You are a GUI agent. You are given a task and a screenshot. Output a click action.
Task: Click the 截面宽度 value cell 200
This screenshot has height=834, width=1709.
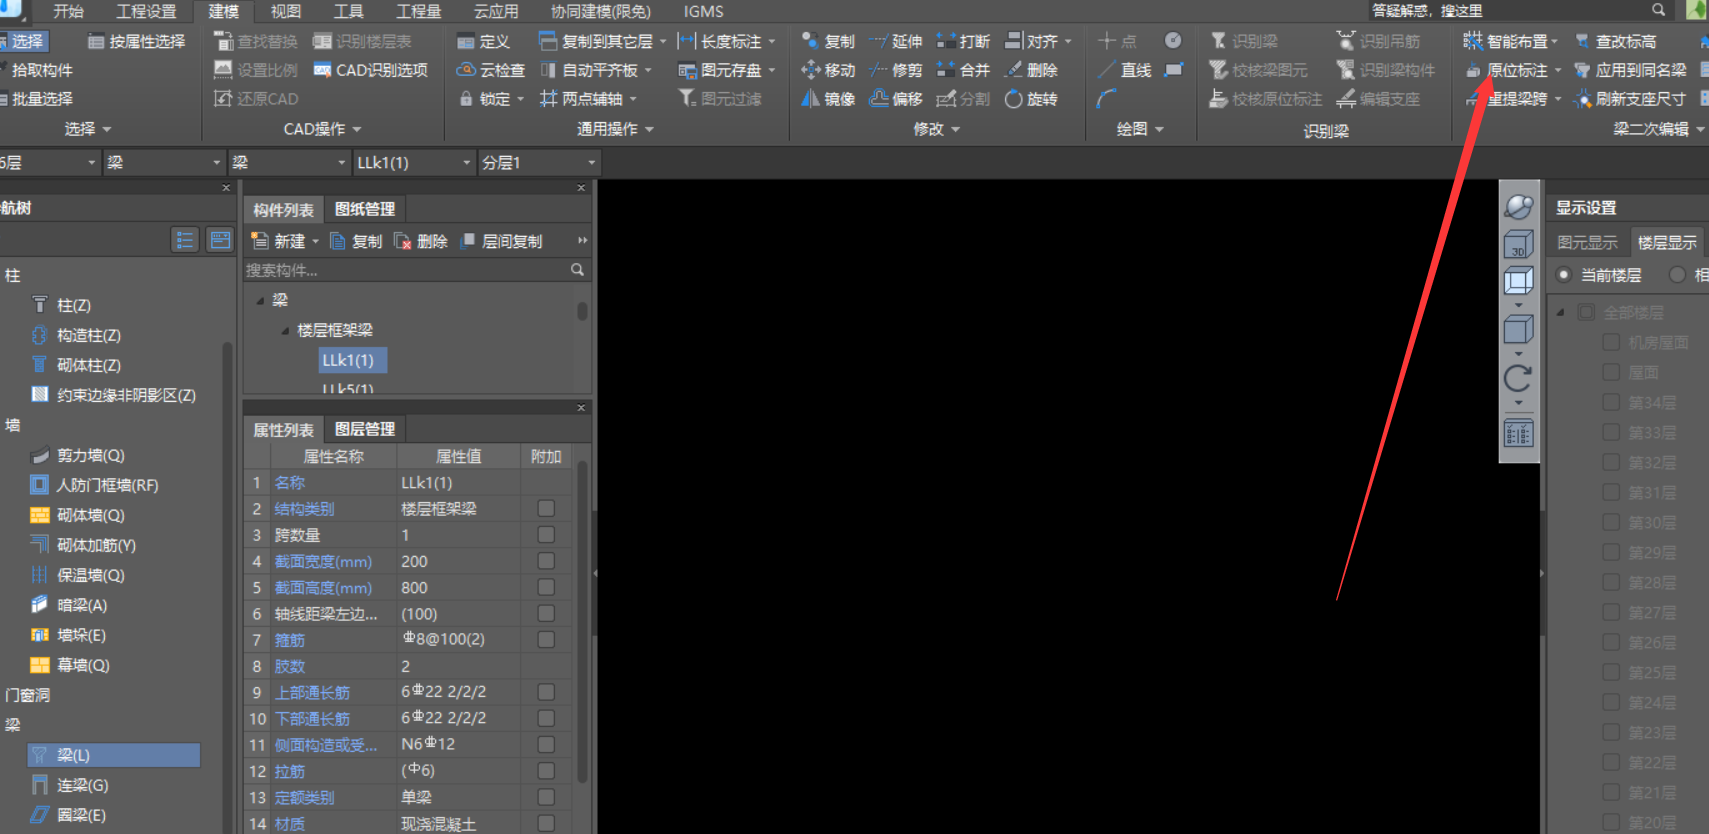coord(458,561)
